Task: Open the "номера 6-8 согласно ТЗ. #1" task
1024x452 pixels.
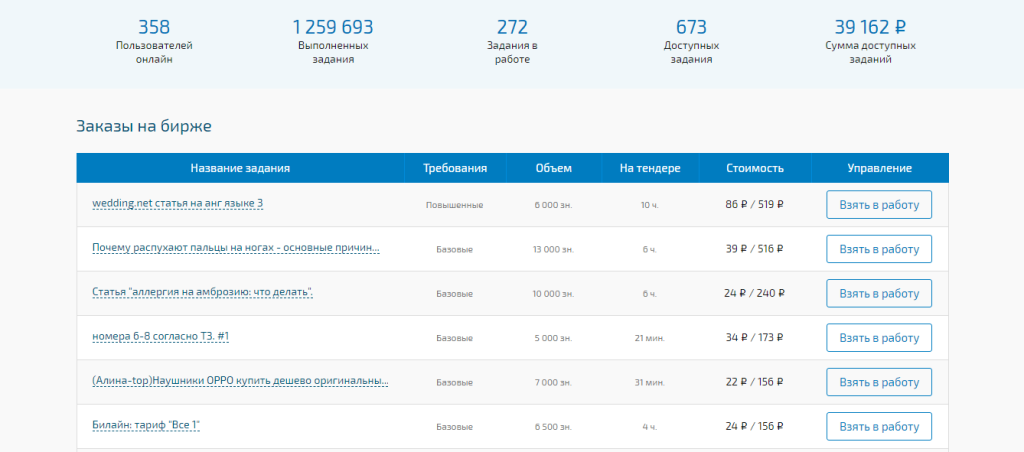Action: (x=160, y=337)
